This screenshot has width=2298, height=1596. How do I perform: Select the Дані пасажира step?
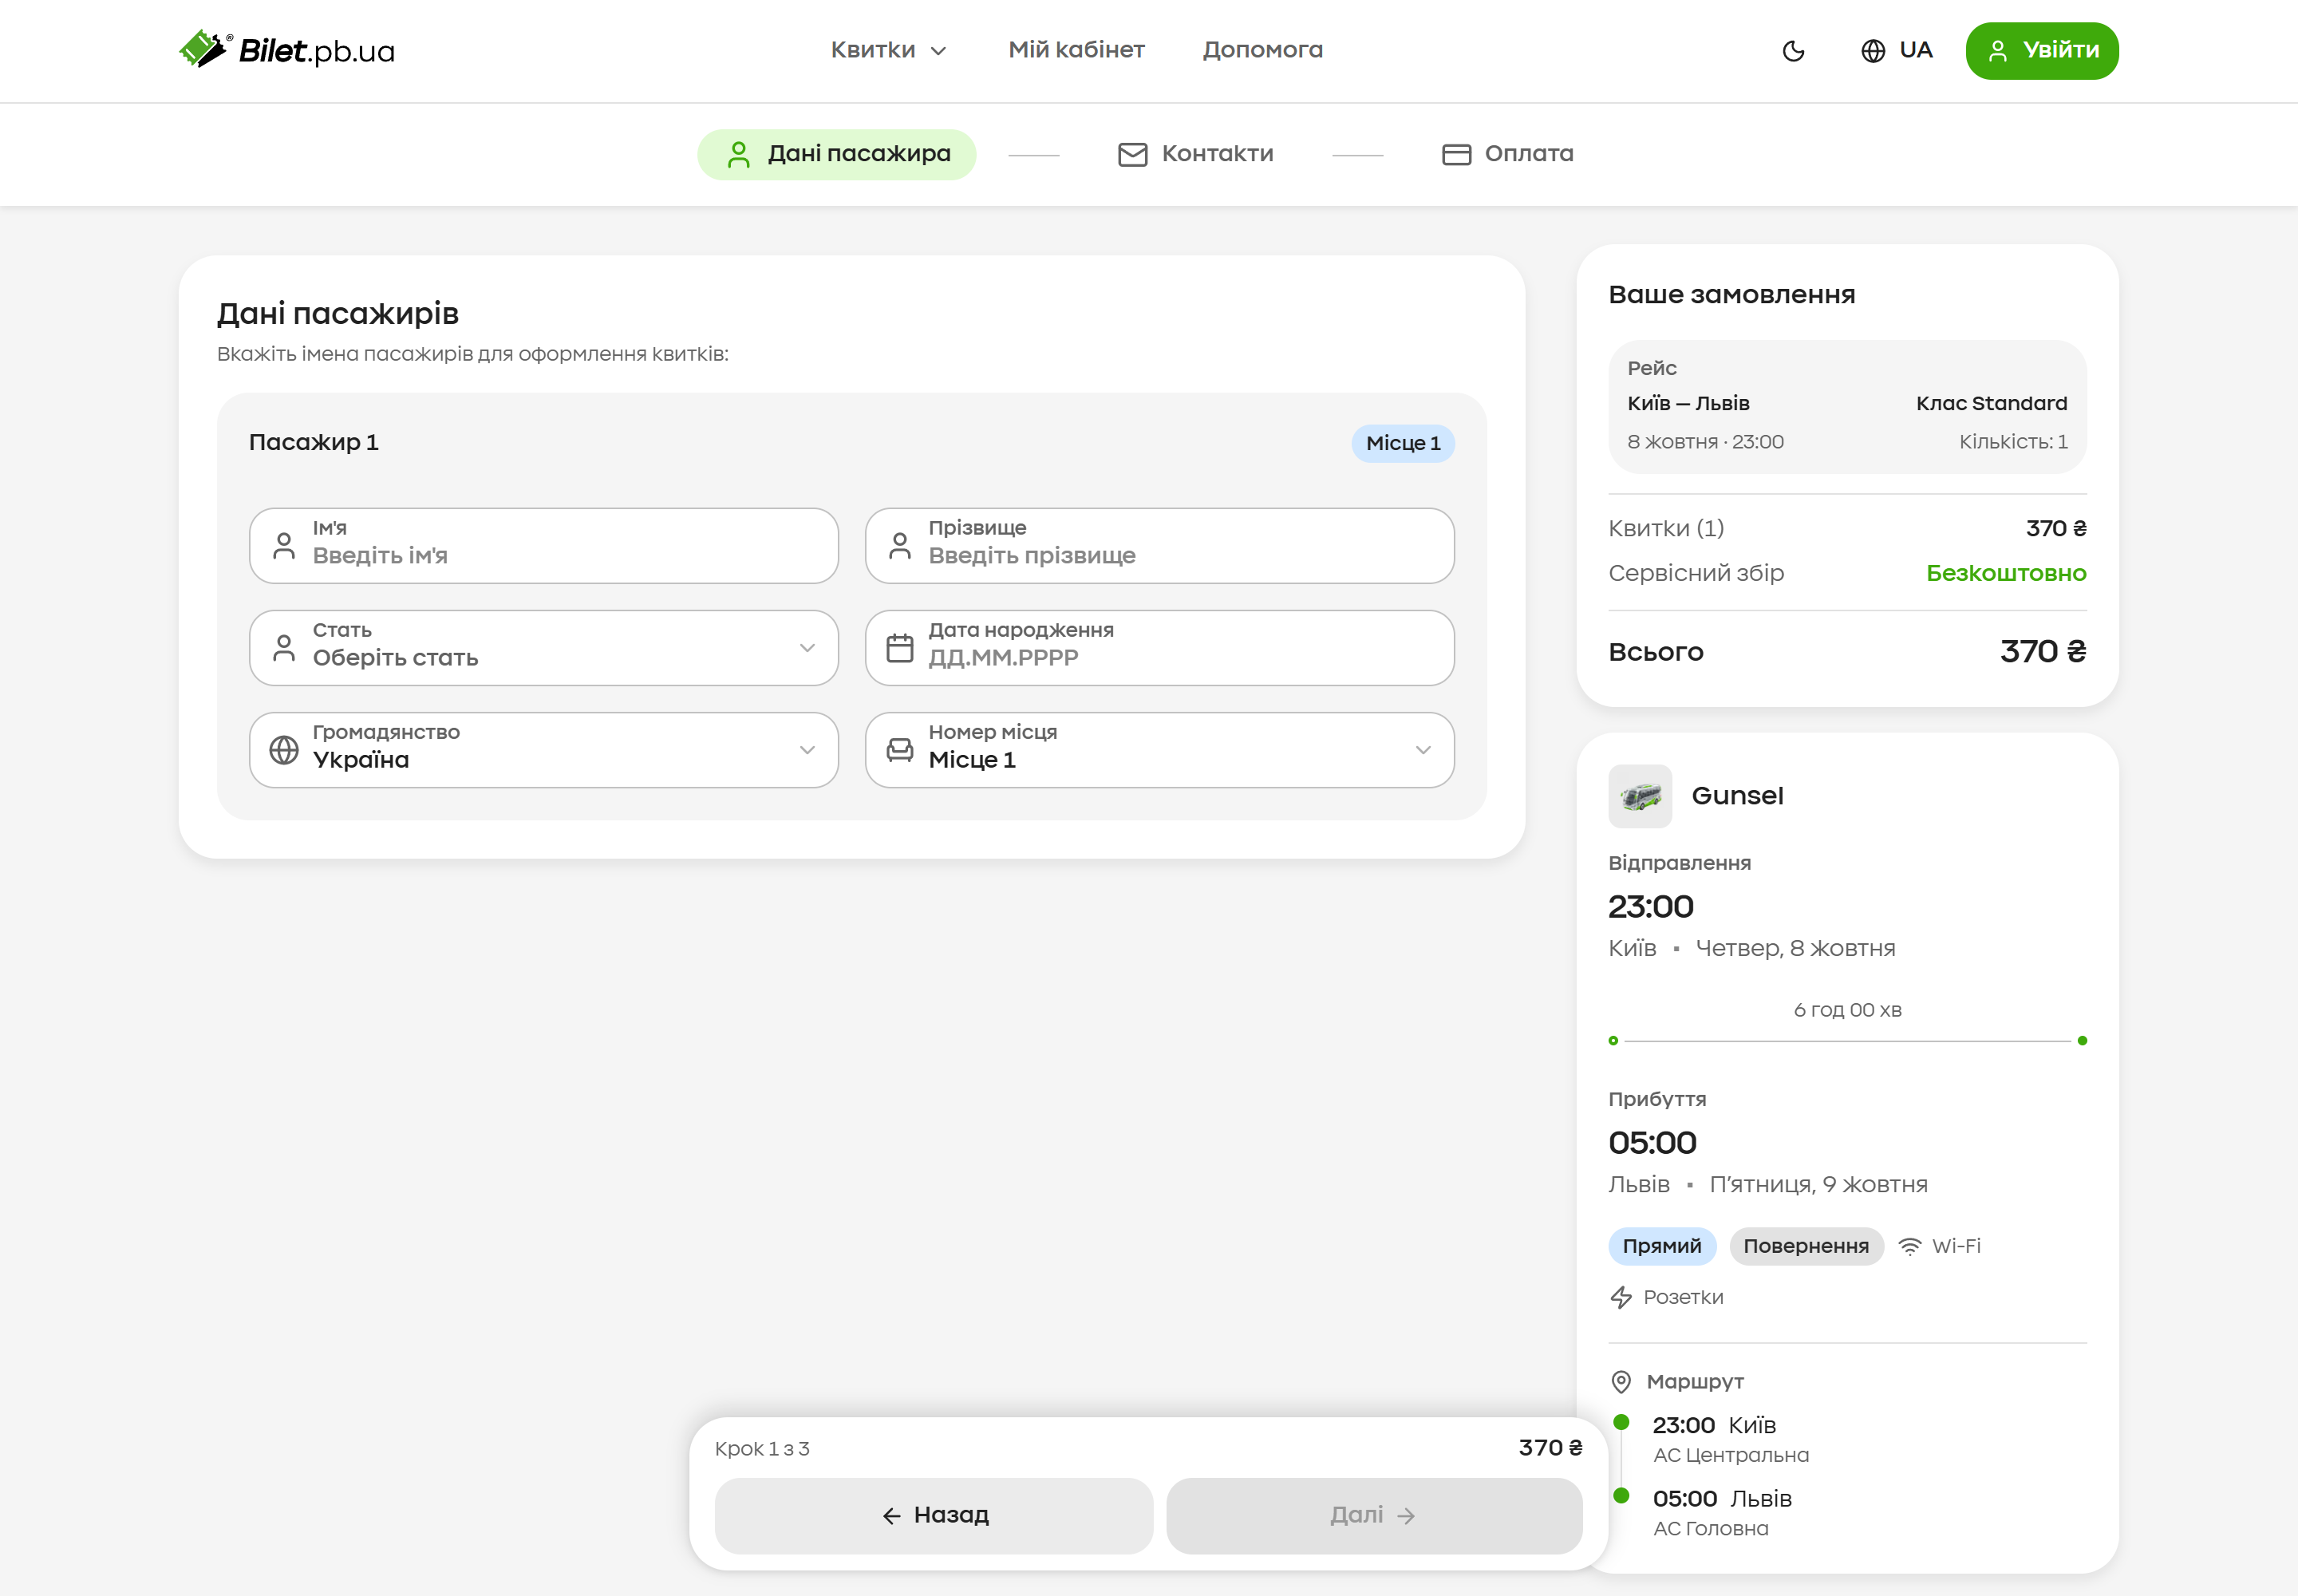pyautogui.click(x=836, y=154)
